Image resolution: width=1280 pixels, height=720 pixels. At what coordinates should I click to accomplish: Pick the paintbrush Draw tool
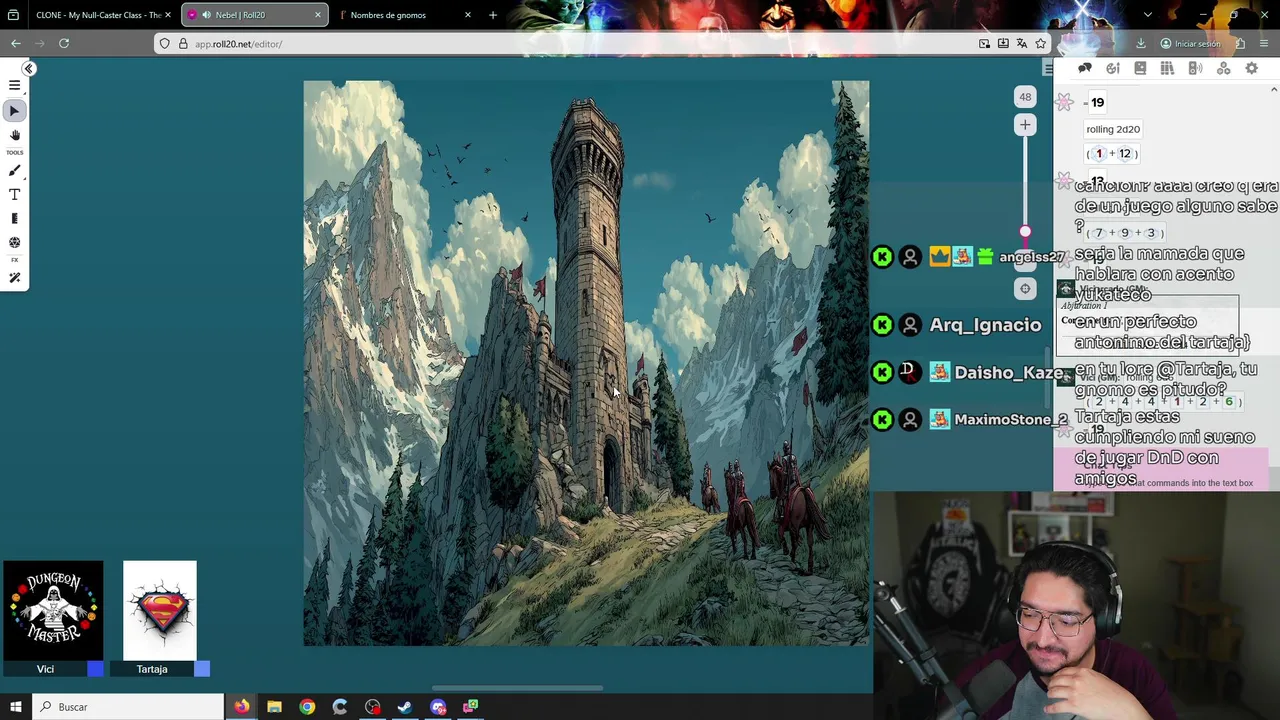(x=14, y=171)
